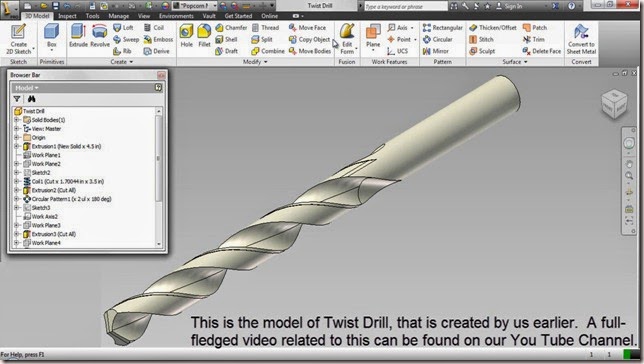644x364 pixels.
Task: Select the Mirror pattern tool
Action: click(435, 51)
